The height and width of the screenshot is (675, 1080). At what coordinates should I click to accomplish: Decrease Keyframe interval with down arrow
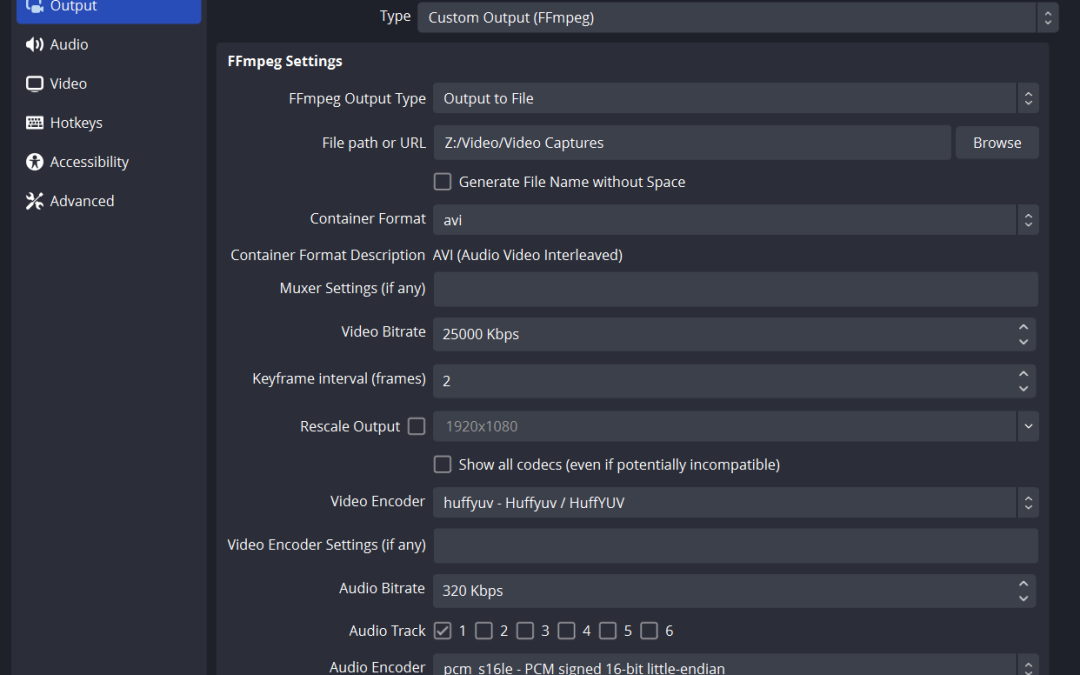[1023, 388]
